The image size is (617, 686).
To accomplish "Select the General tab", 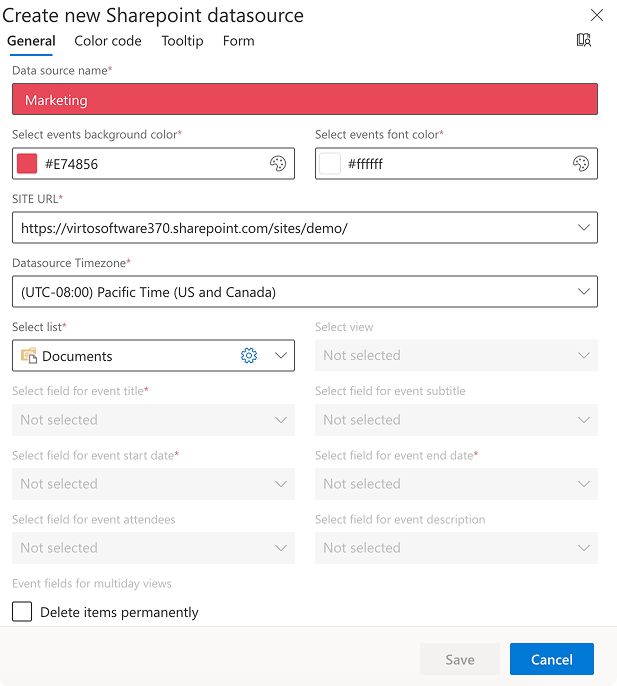I will tap(31, 41).
